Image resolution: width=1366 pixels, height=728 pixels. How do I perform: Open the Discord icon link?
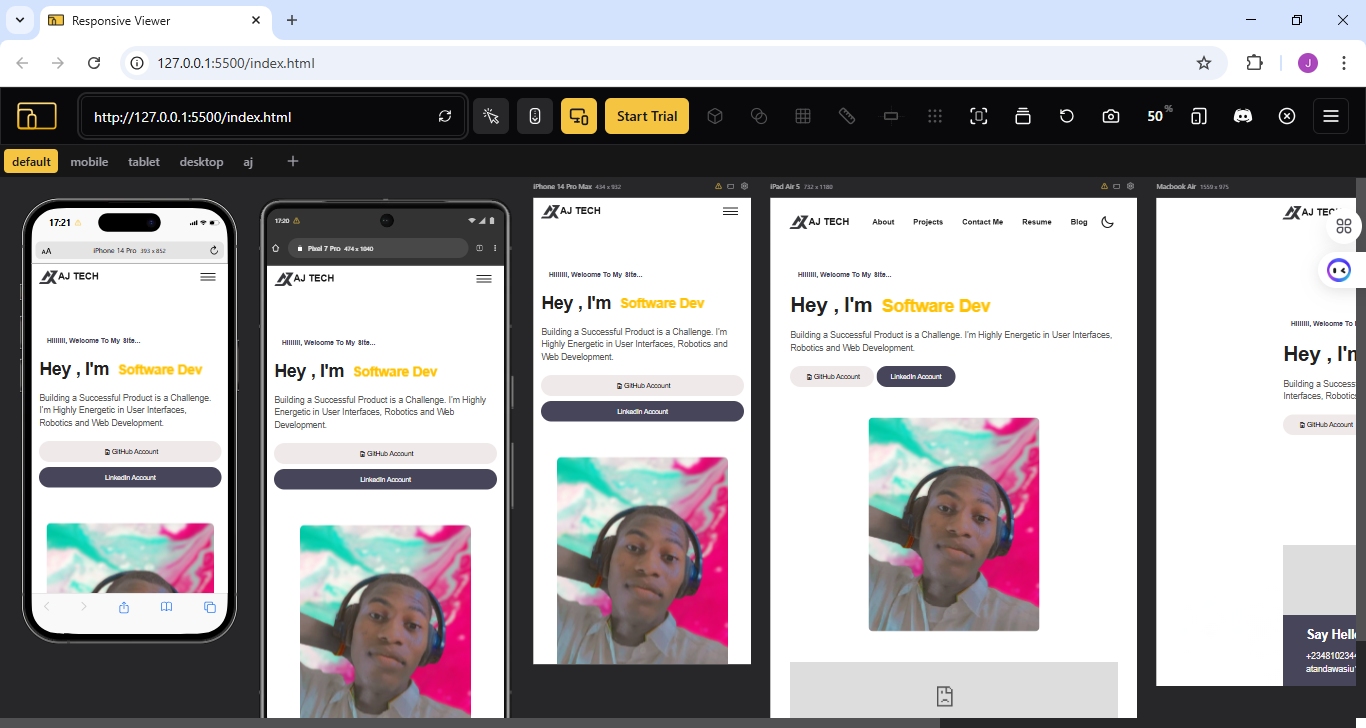(x=1243, y=116)
